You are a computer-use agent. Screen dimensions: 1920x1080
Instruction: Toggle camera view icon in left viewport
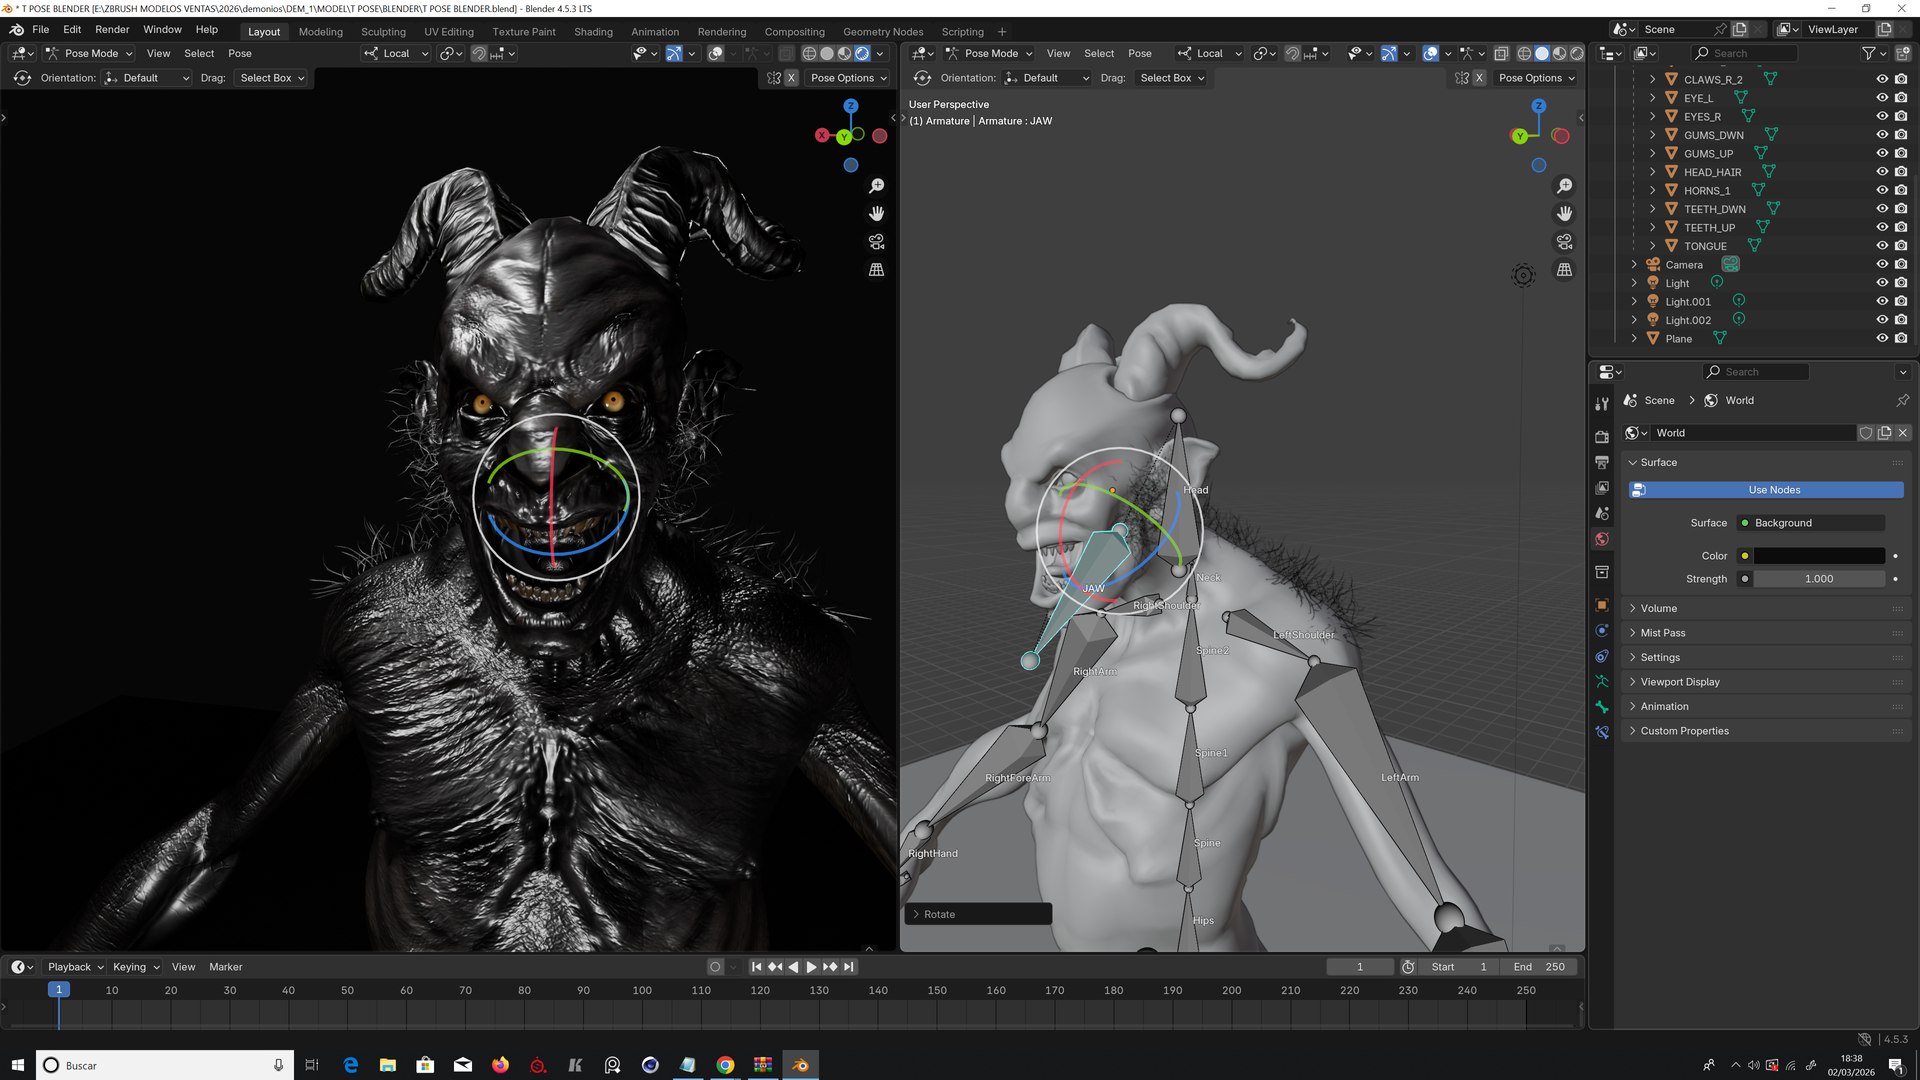(877, 242)
